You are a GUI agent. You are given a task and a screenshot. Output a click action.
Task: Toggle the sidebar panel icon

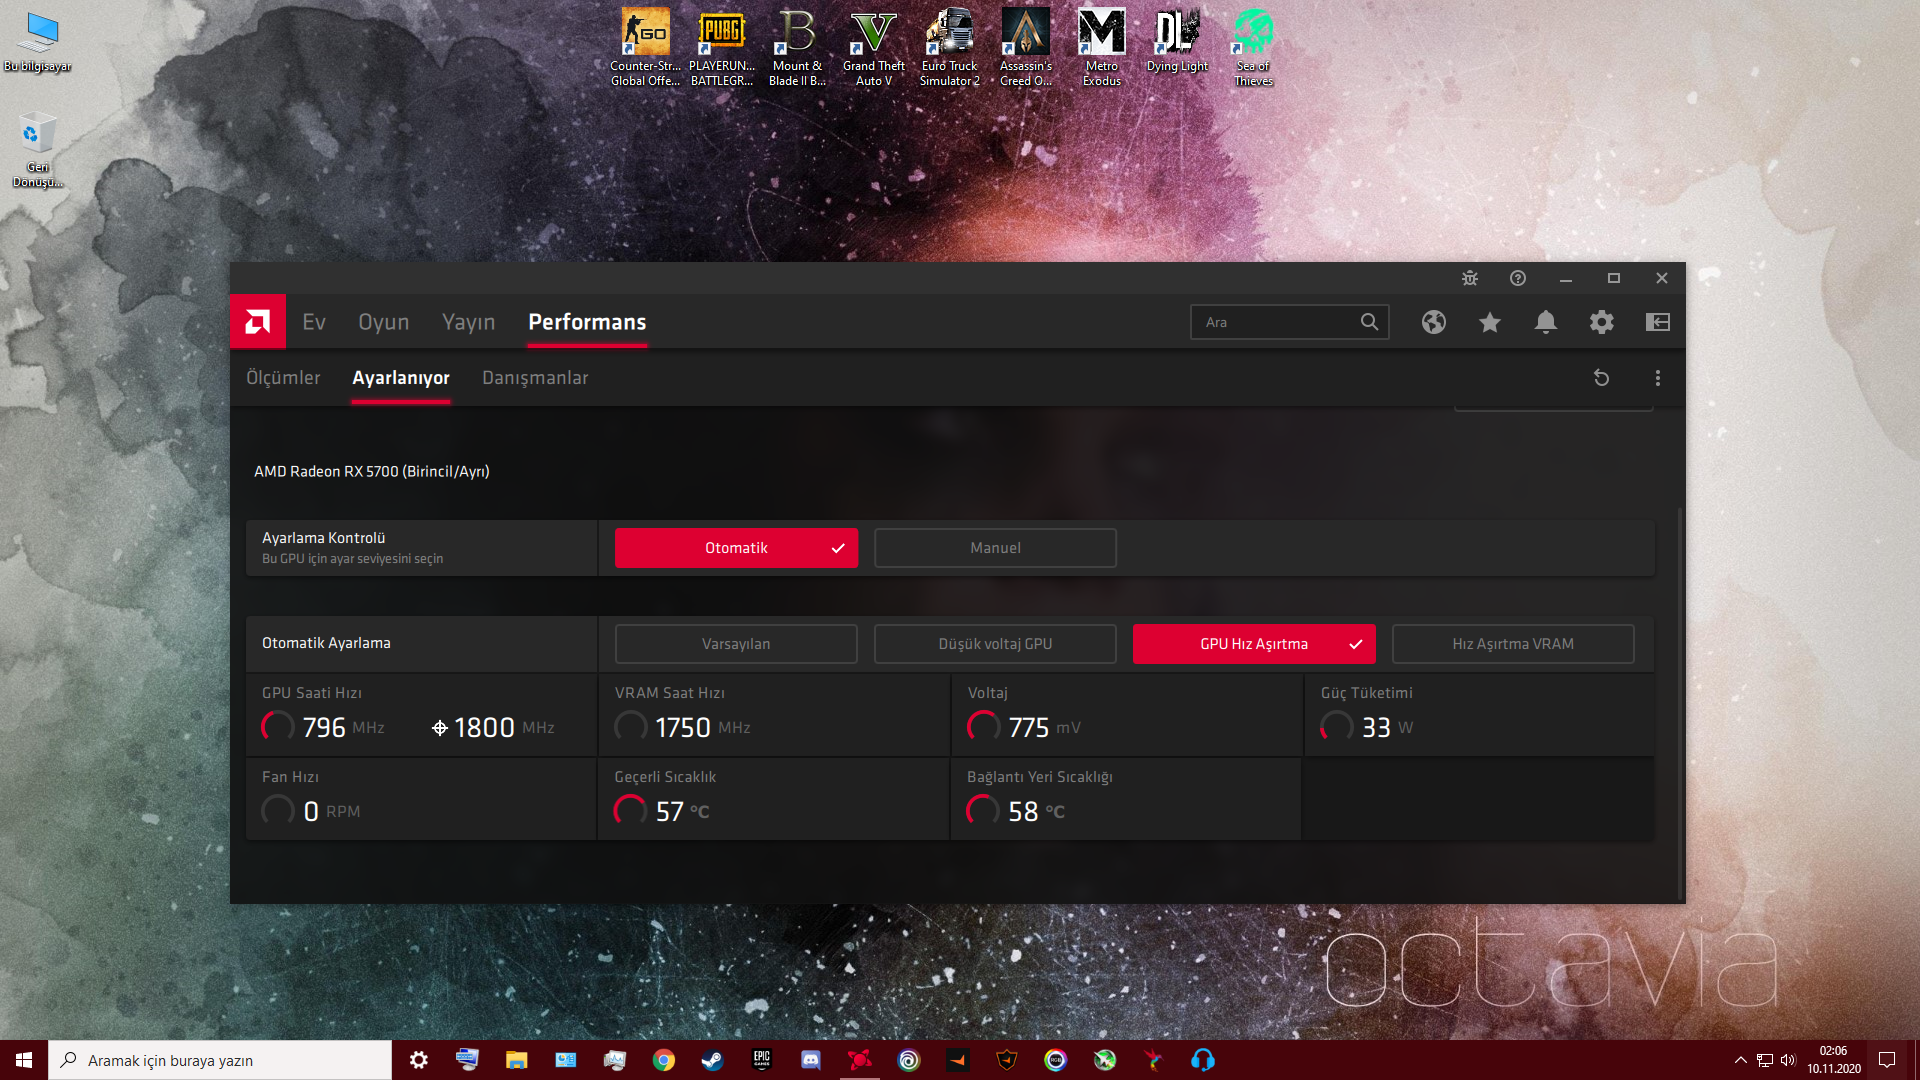click(x=1657, y=322)
